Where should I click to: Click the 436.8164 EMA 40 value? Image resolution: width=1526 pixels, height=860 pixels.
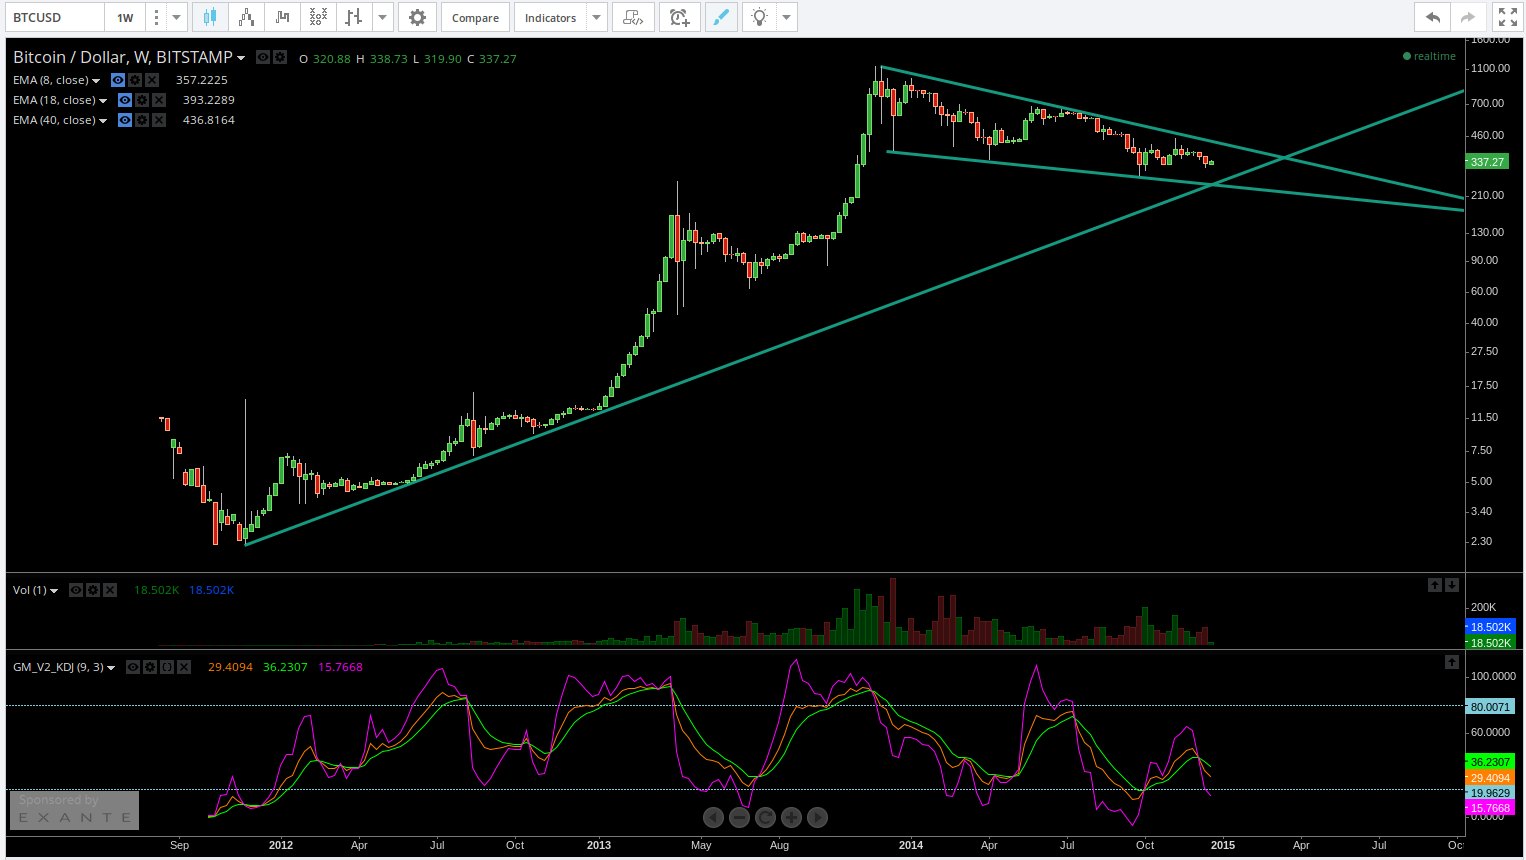pyautogui.click(x=209, y=120)
